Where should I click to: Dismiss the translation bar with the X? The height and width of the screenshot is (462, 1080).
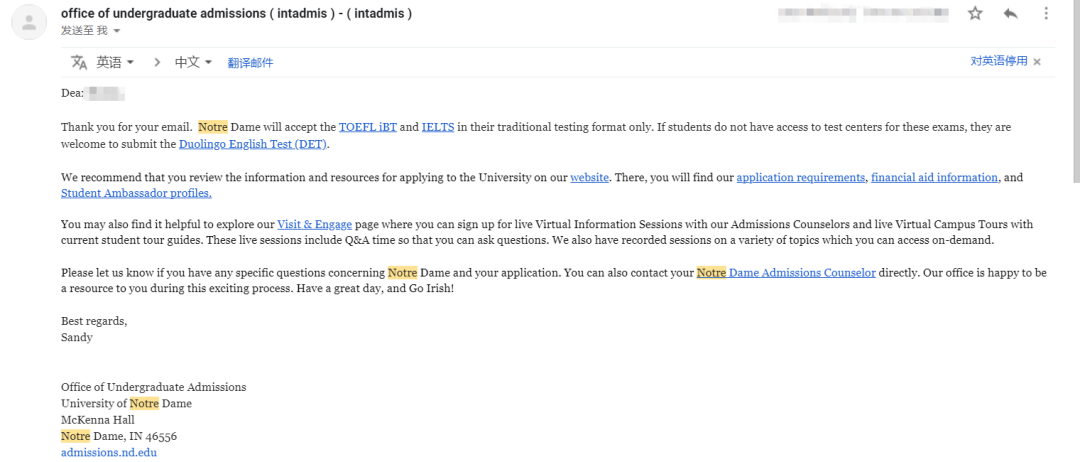tap(1037, 62)
